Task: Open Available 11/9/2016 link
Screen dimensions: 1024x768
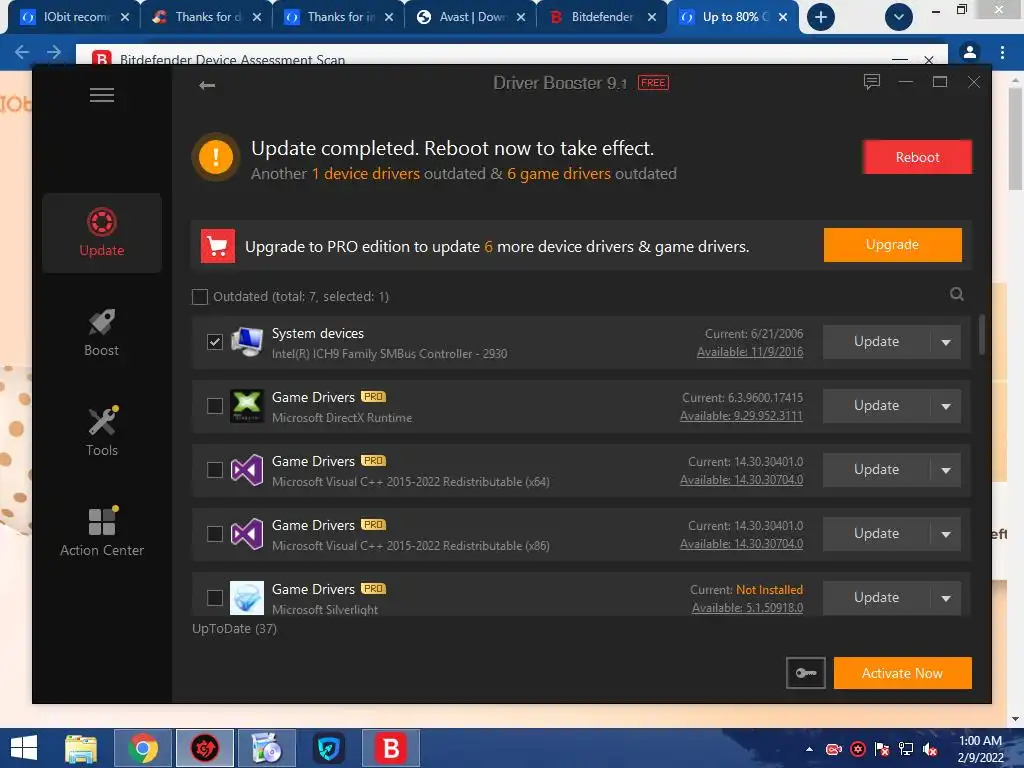Action: coord(750,352)
